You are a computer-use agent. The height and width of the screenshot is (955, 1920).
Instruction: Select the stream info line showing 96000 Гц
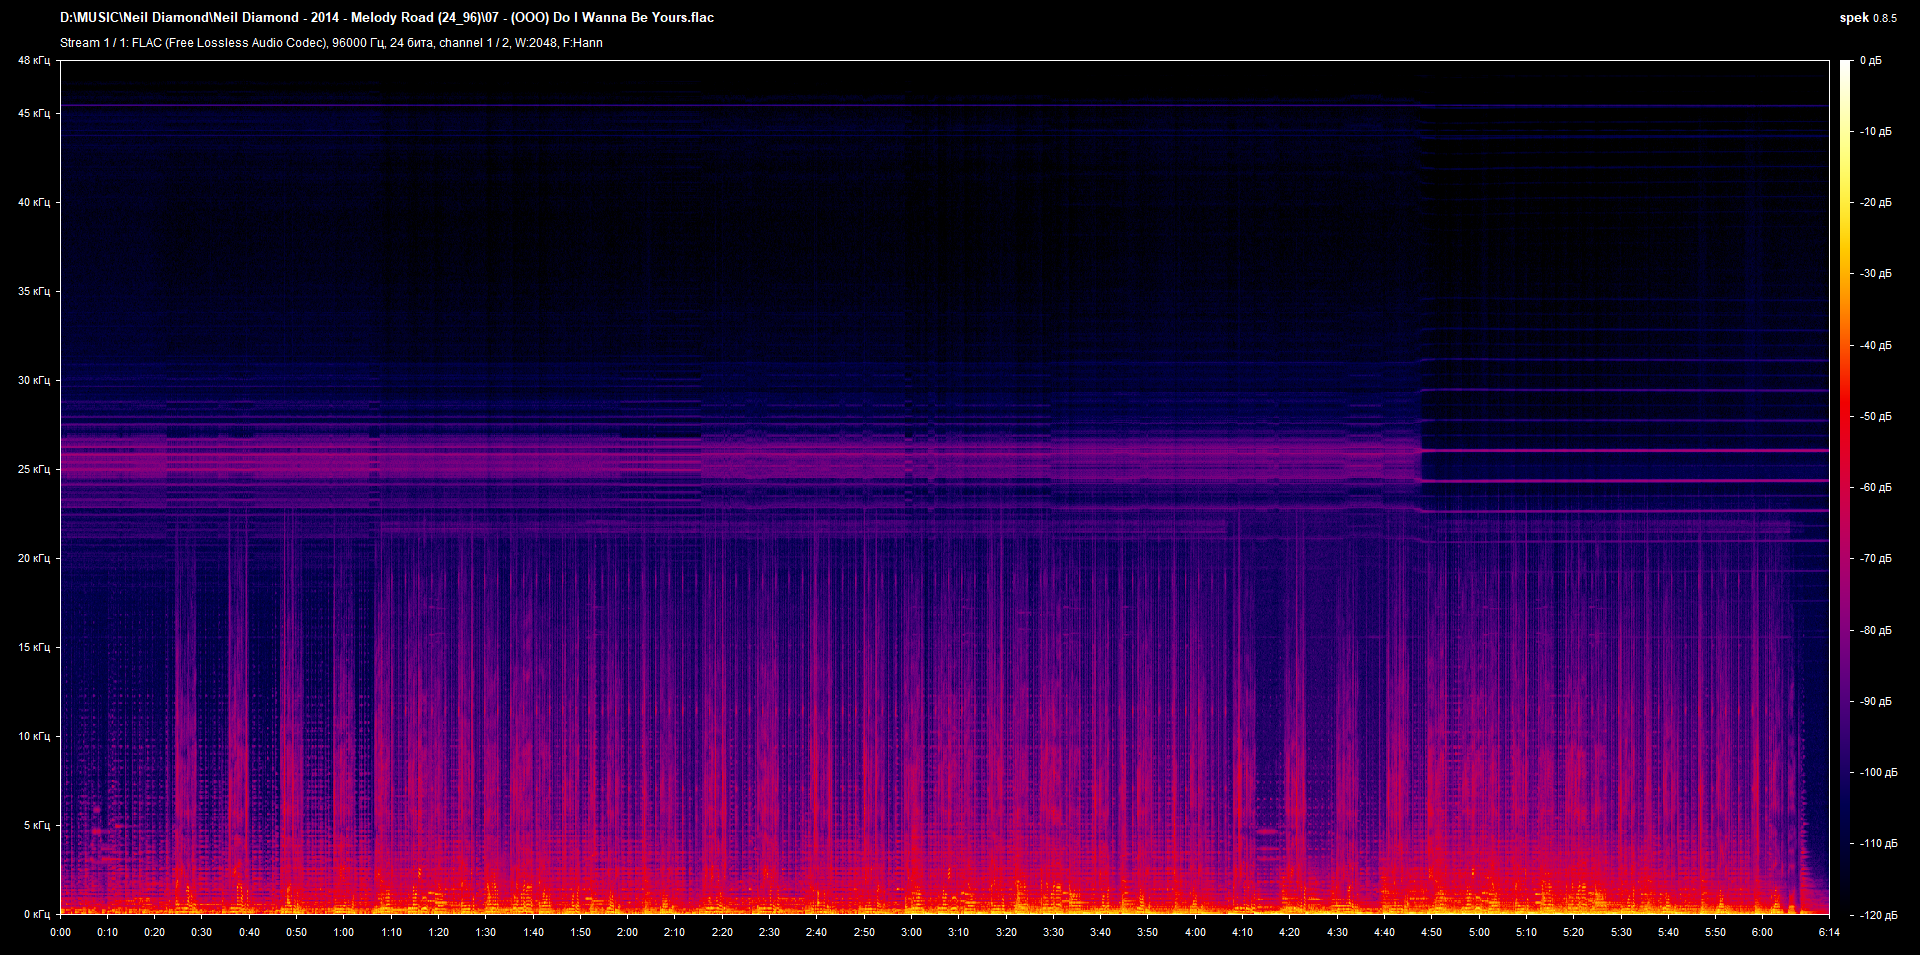click(x=360, y=43)
